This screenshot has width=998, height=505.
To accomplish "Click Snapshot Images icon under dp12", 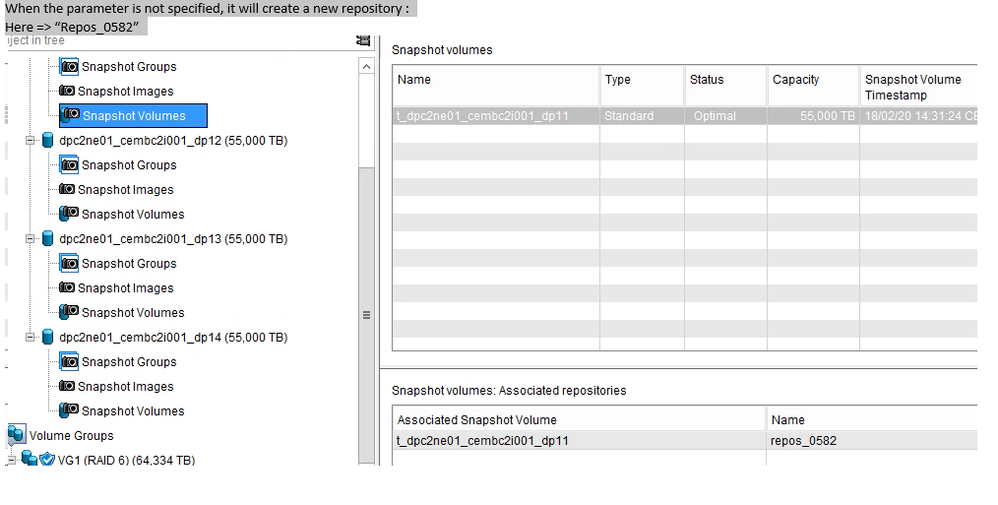I will coord(67,189).
